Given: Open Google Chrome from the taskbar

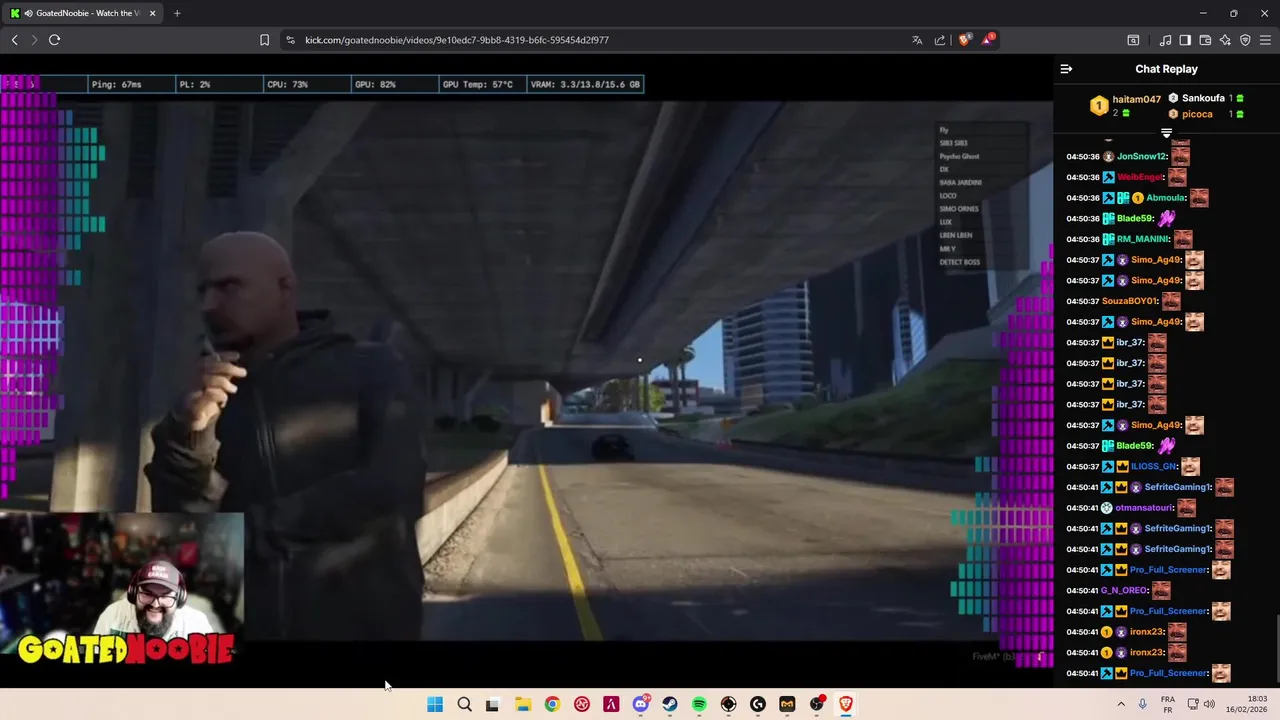Looking at the screenshot, I should [x=552, y=705].
